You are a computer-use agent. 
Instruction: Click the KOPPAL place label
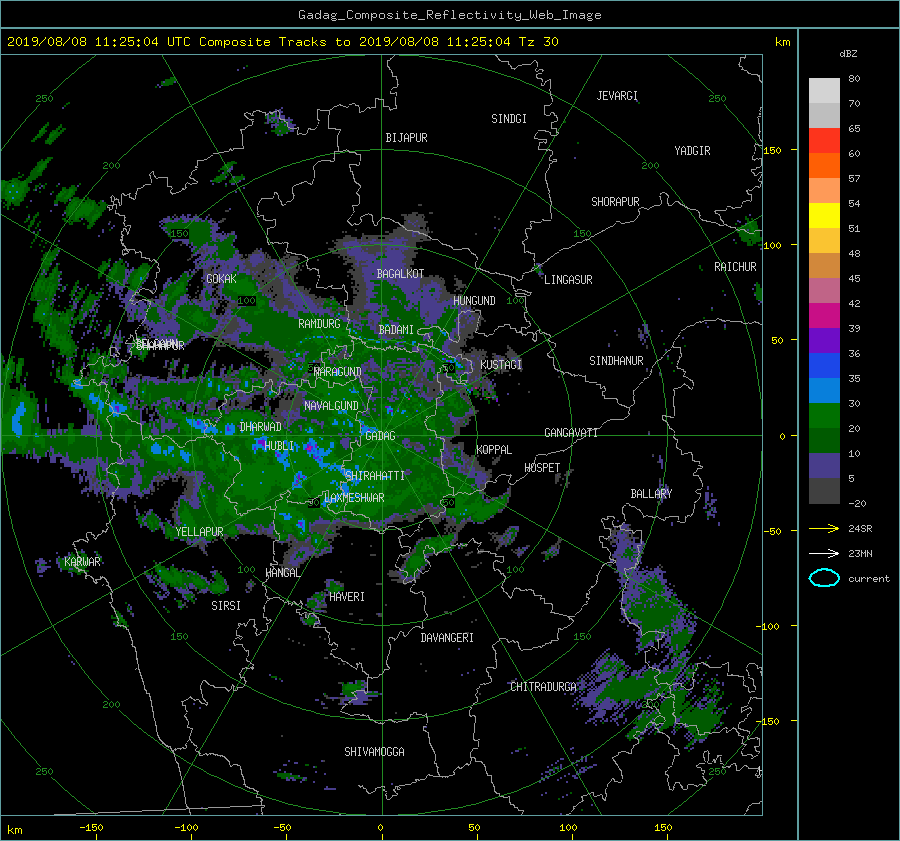494,449
